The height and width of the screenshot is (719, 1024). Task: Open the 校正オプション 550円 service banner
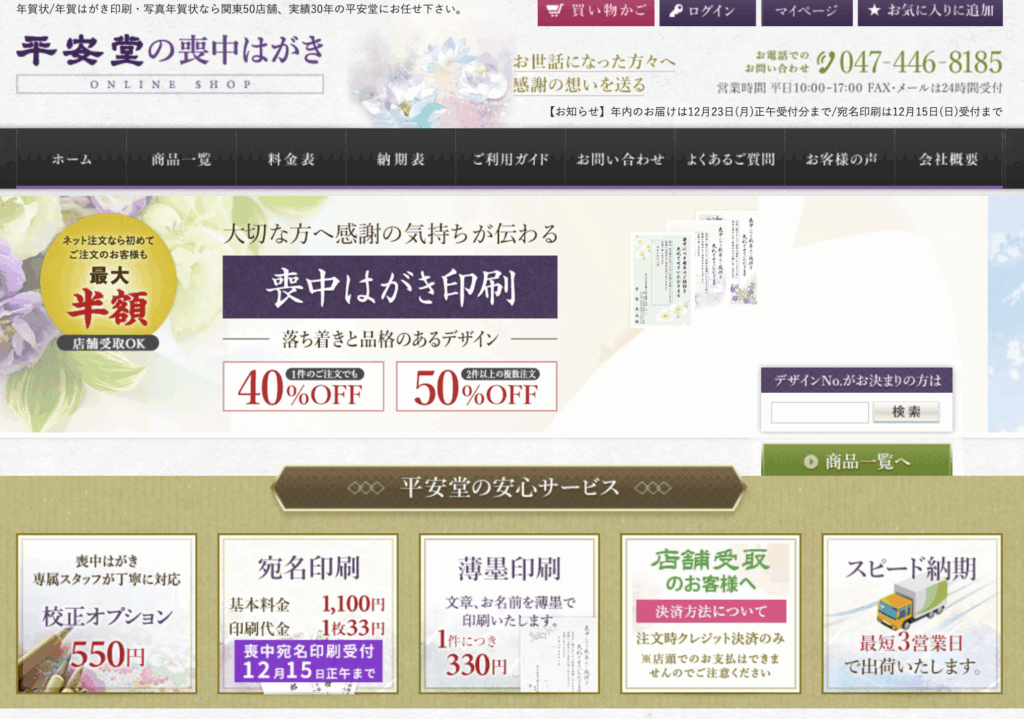[107, 613]
